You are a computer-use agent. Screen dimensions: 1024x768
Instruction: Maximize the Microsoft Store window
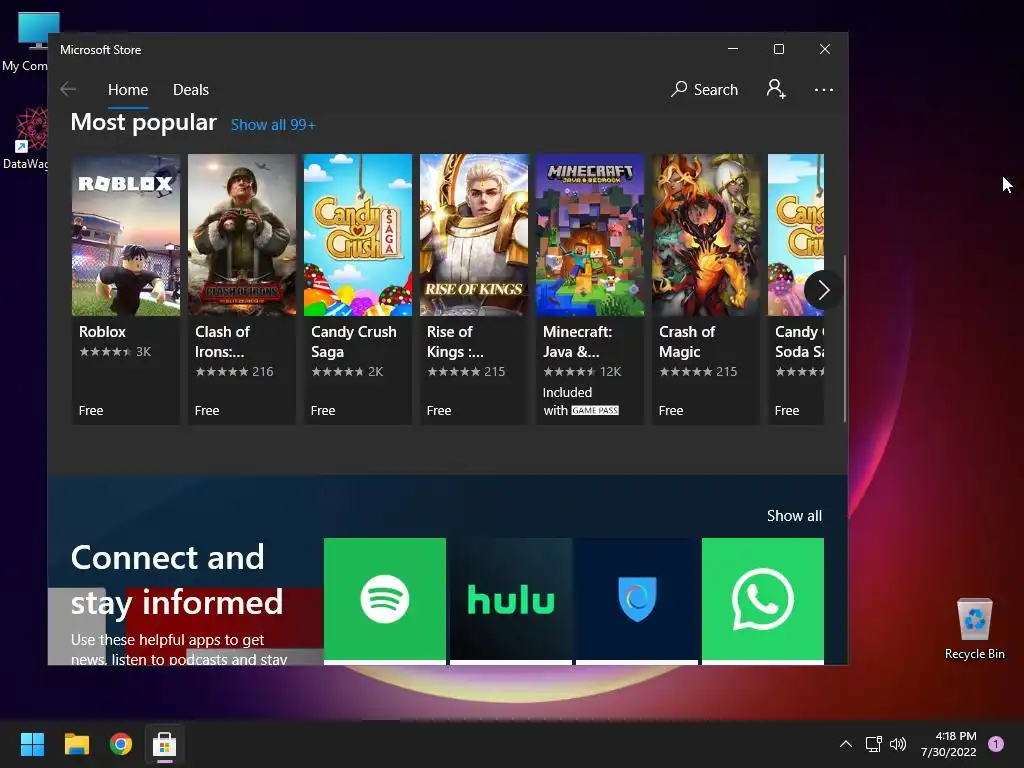click(778, 49)
